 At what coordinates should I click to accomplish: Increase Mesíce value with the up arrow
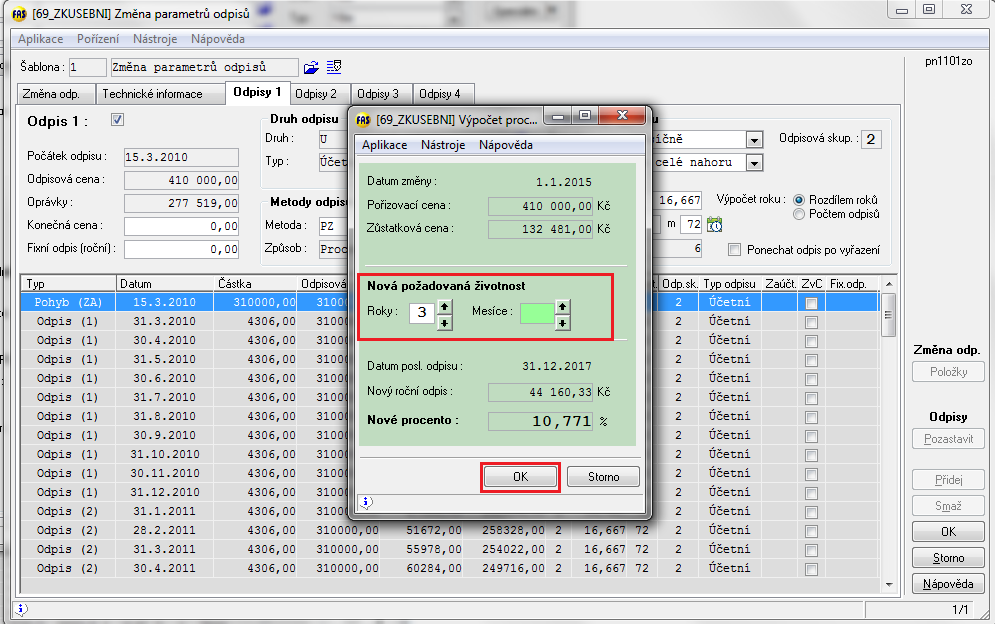[x=563, y=306]
